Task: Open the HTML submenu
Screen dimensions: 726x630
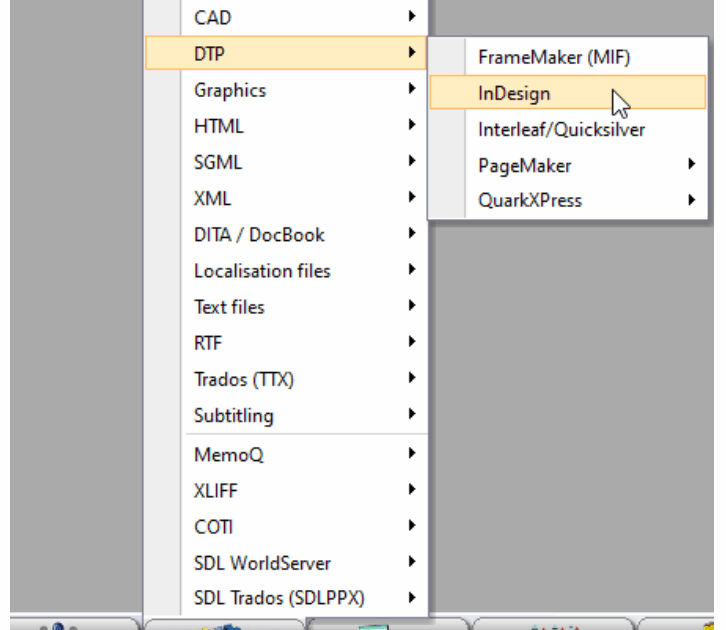Action: tap(286, 126)
